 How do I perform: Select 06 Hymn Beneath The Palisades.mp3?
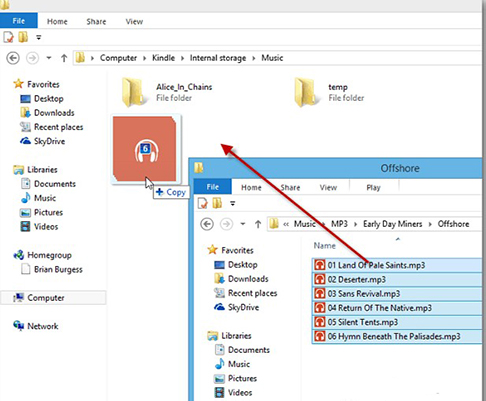[397, 336]
